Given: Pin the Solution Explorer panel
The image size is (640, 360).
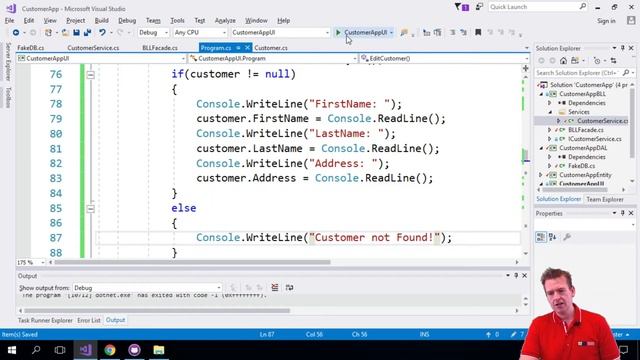Looking at the screenshot, I should 622,48.
